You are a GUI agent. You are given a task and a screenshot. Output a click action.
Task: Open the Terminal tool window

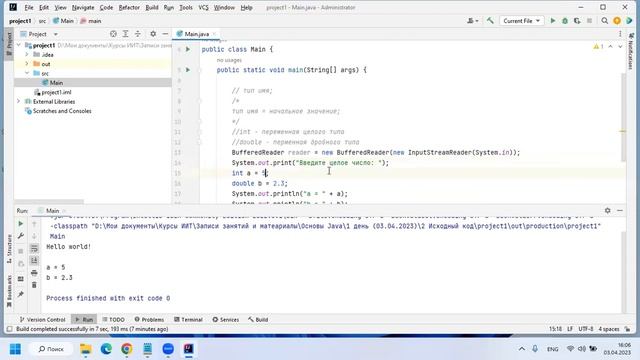click(188, 319)
